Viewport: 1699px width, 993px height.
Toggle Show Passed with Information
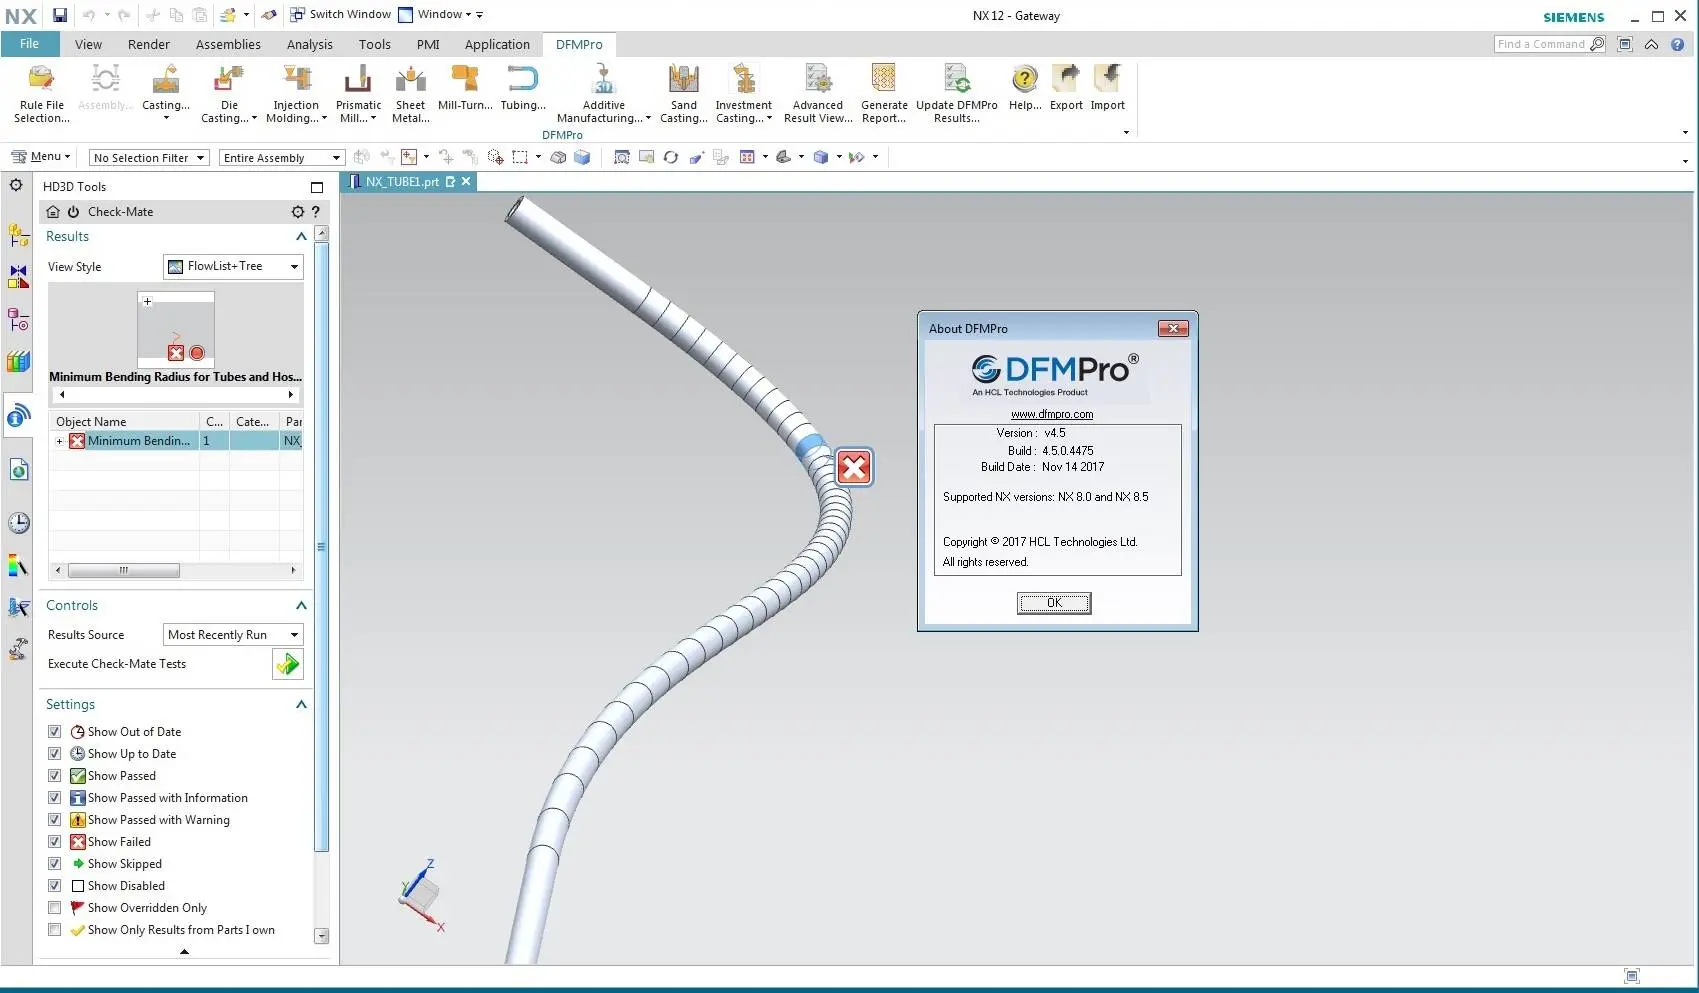click(55, 798)
